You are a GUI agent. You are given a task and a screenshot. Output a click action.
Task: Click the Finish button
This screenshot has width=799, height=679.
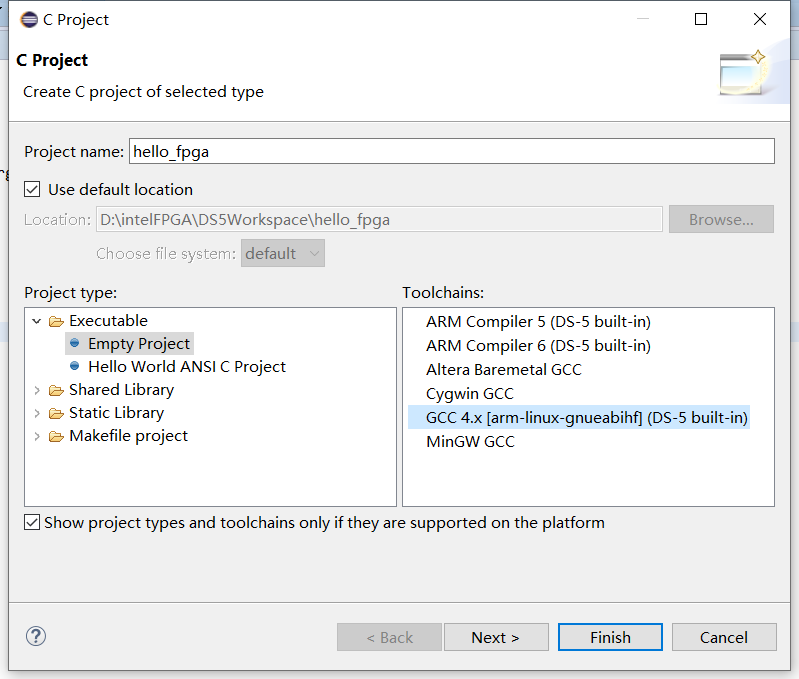coord(610,637)
